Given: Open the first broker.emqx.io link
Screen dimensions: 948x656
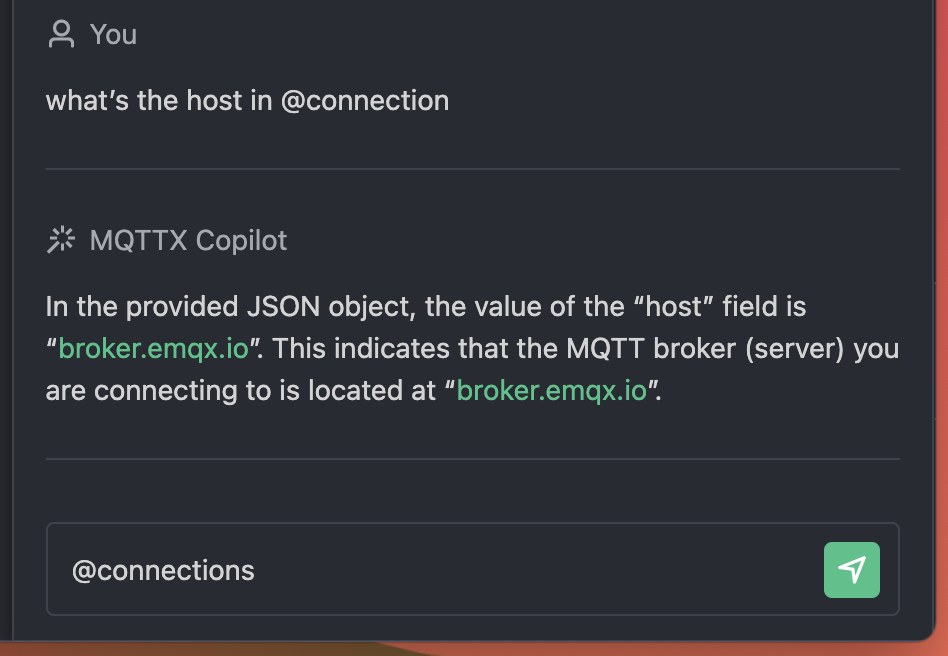Looking at the screenshot, I should point(153,348).
